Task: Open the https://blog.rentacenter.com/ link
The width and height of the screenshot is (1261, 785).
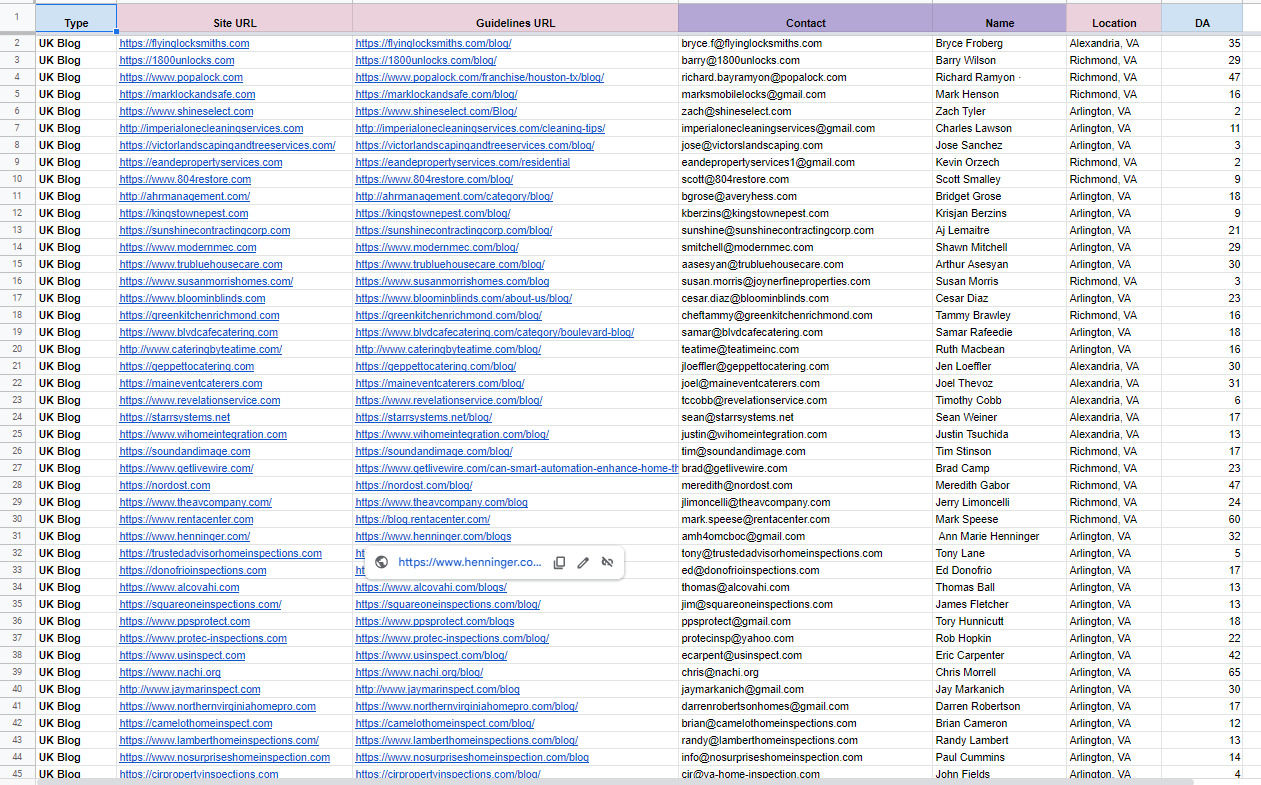Action: [x=423, y=519]
